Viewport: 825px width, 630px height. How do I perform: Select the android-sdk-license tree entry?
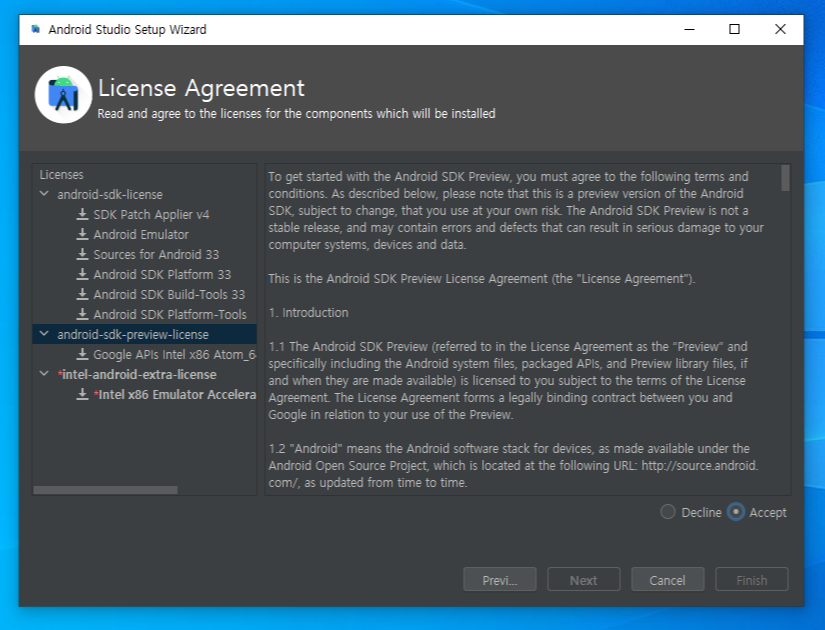point(110,194)
